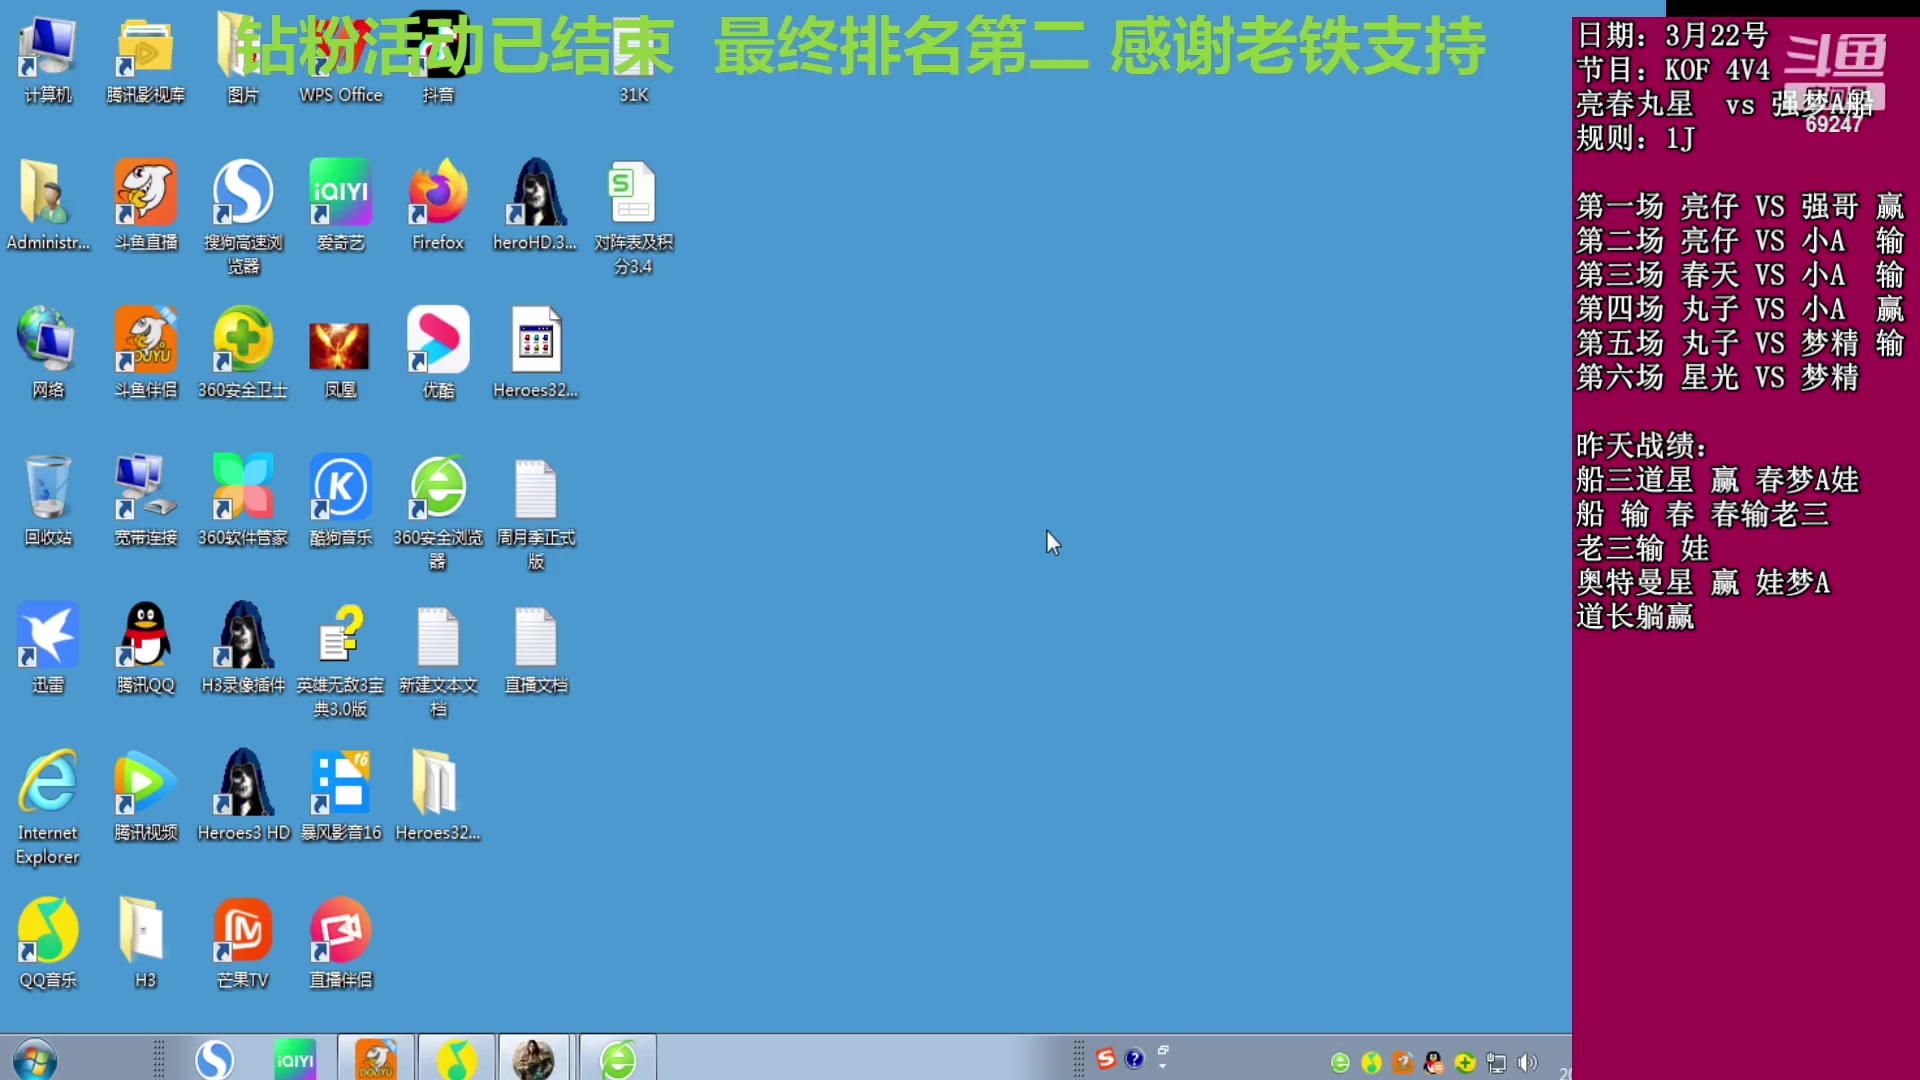Open the 直播文档 text file
The image size is (1920, 1080).
(x=535, y=648)
